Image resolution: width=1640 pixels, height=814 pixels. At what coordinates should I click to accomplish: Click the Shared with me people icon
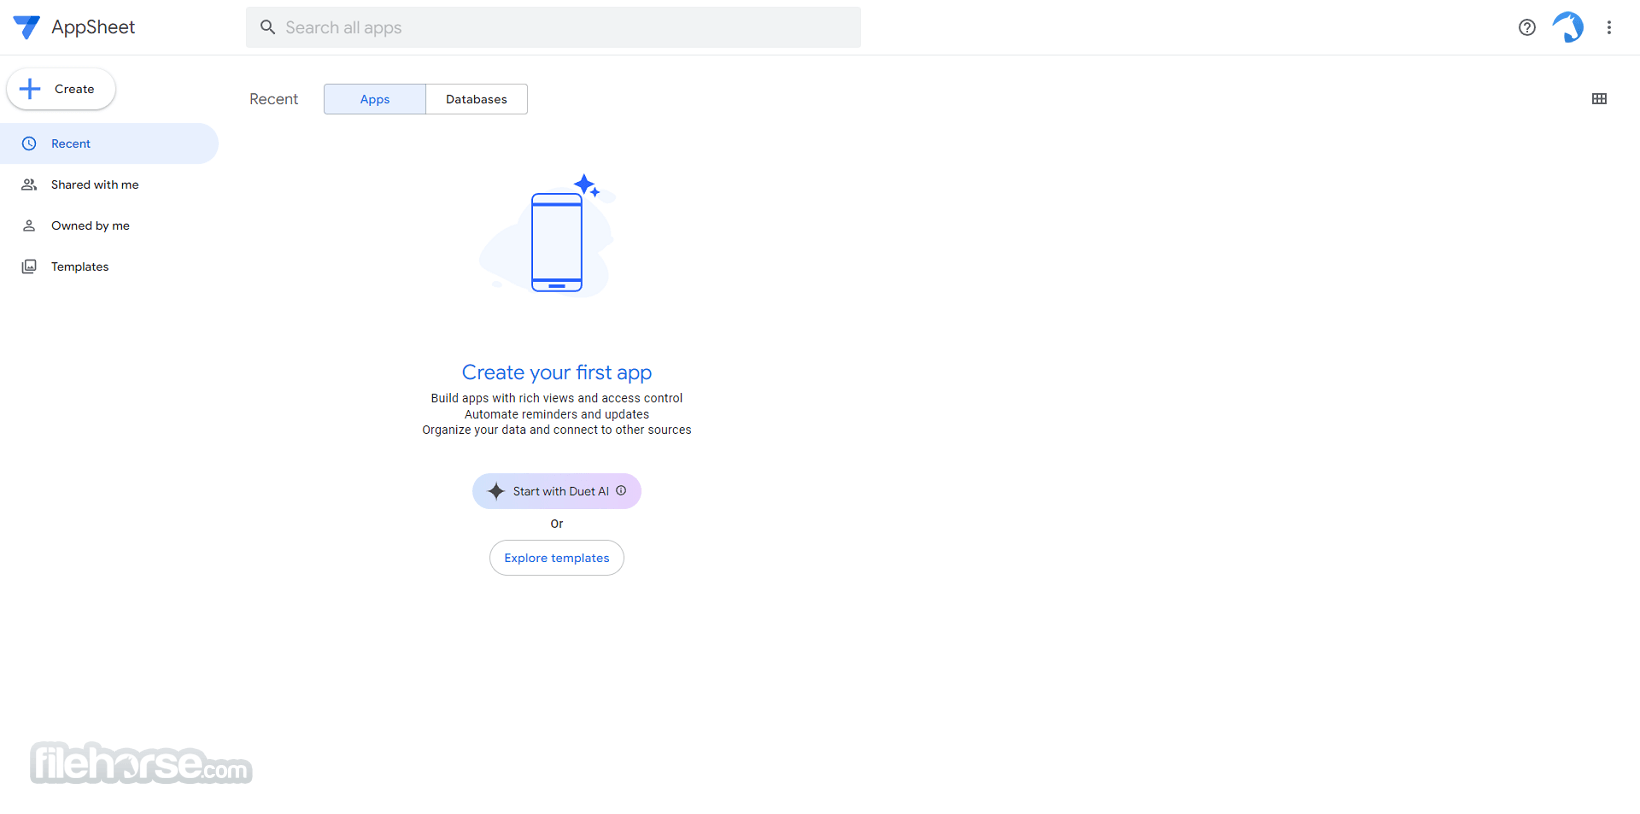click(29, 185)
